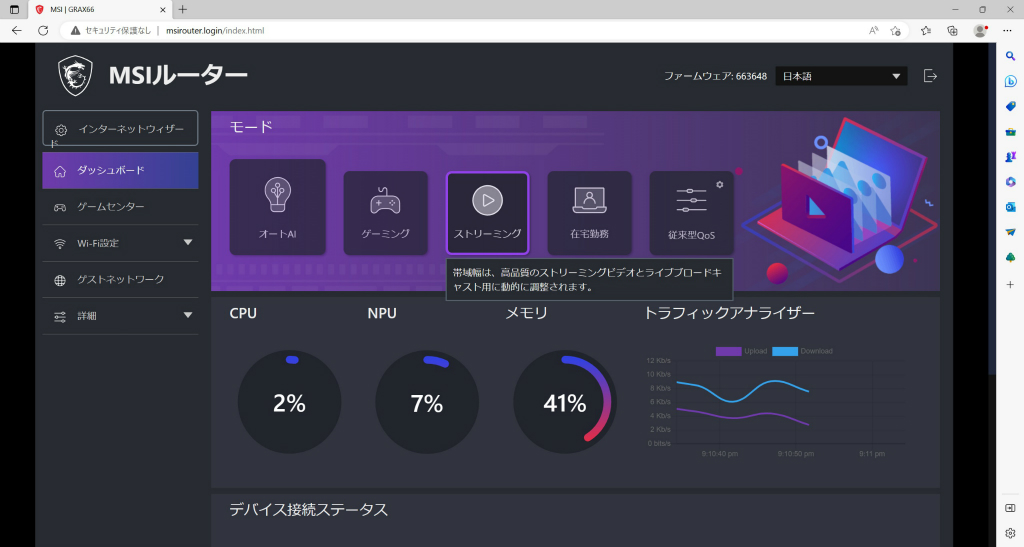
Task: Click the Edge sidebar search icon
Action: pos(1010,56)
